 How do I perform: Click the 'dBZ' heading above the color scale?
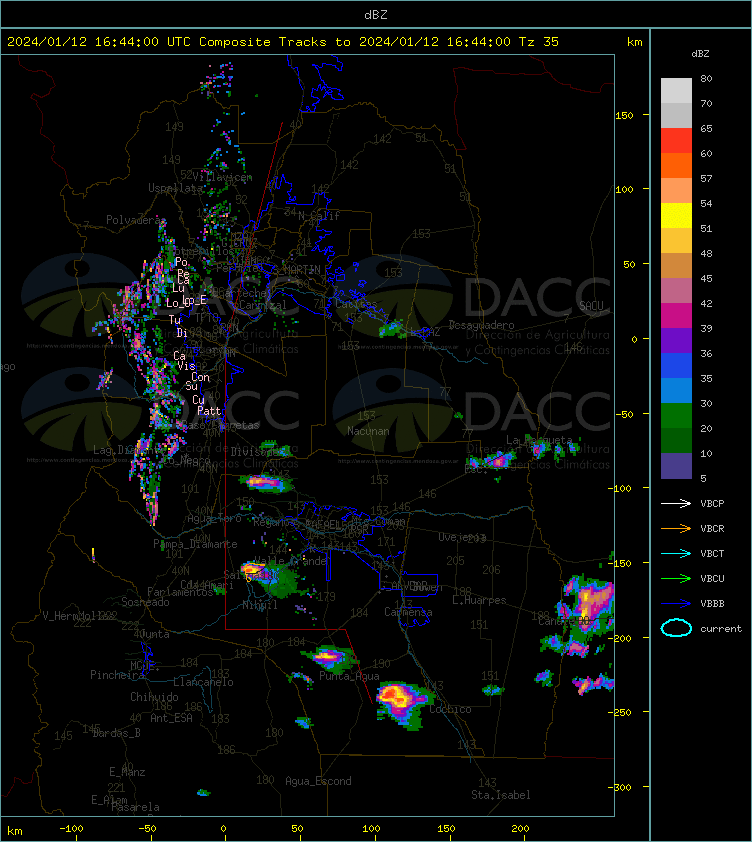click(x=700, y=54)
